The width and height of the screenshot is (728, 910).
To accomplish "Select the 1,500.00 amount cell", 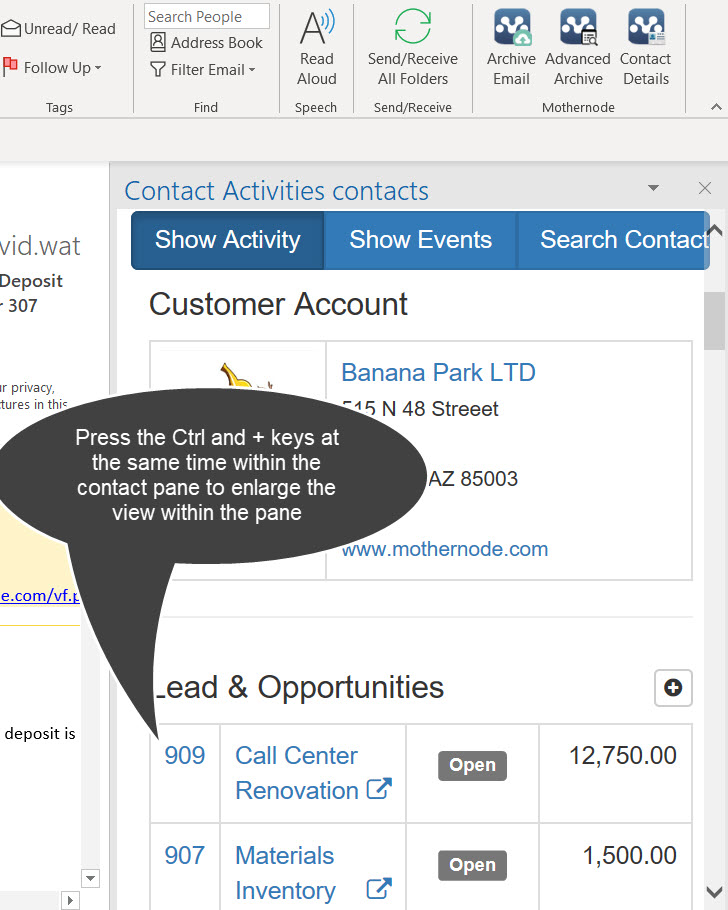I will click(615, 867).
